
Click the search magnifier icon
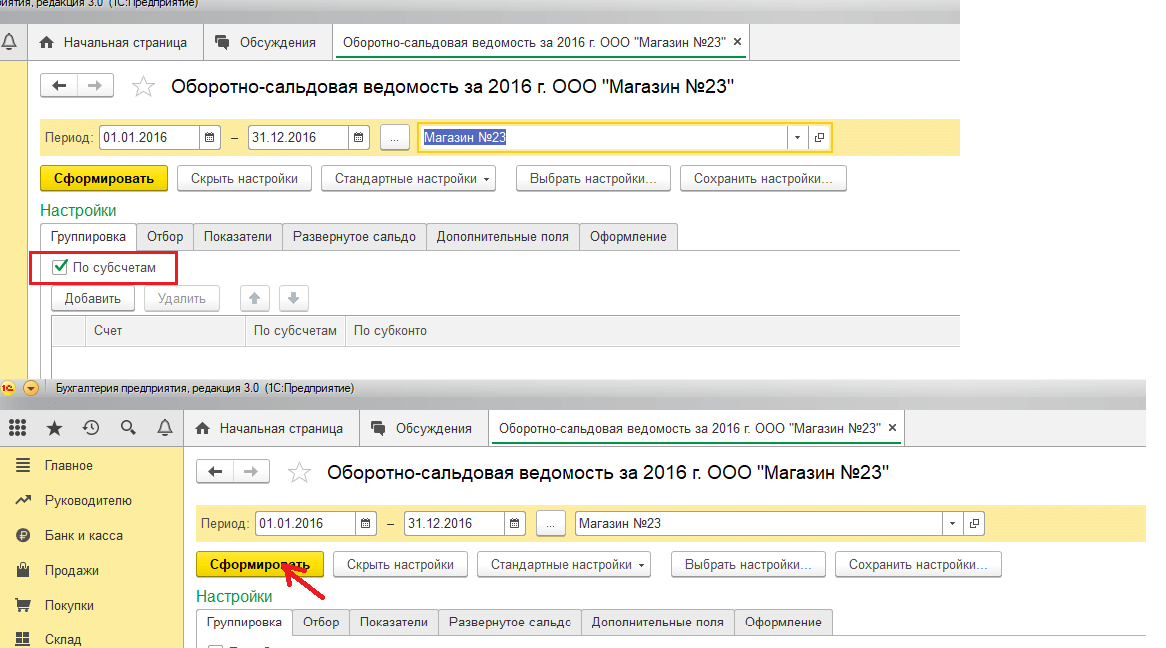(128, 428)
